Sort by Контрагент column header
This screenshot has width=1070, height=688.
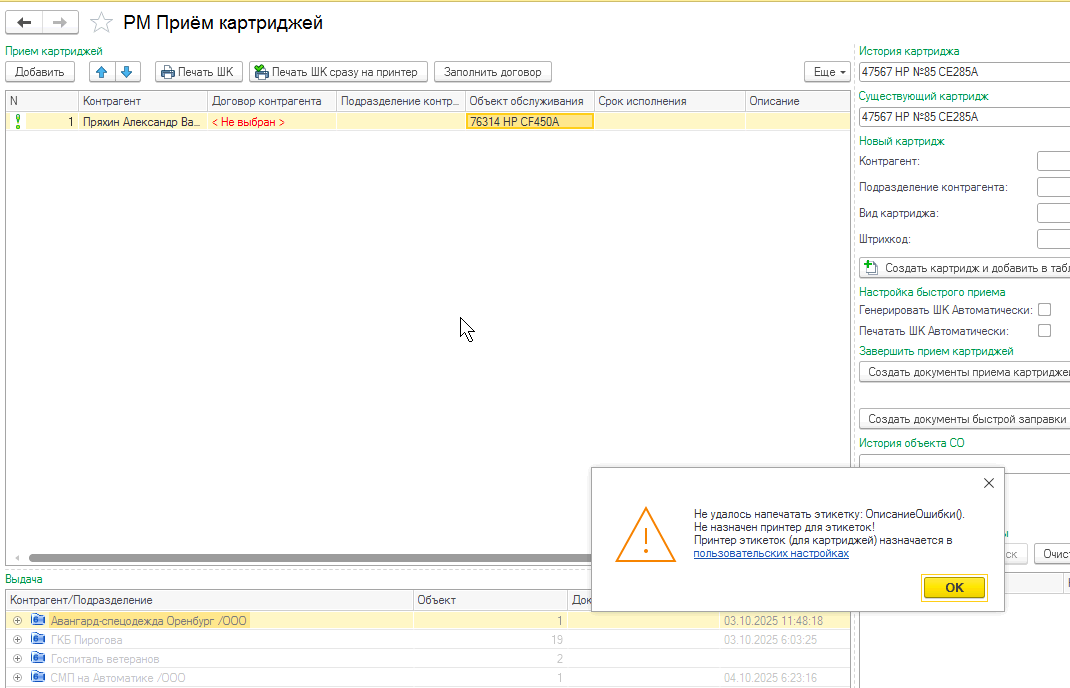coord(112,101)
